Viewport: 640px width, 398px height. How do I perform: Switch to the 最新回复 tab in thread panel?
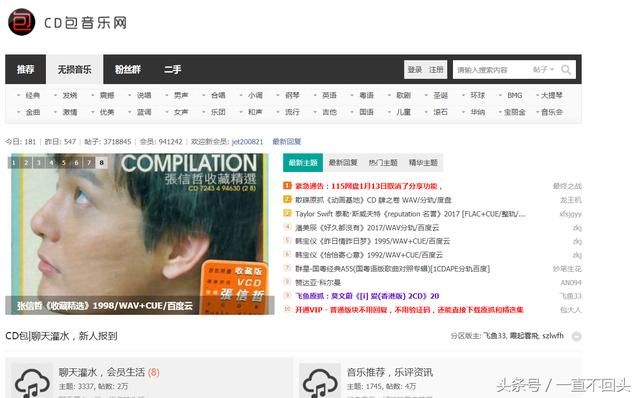[343, 162]
